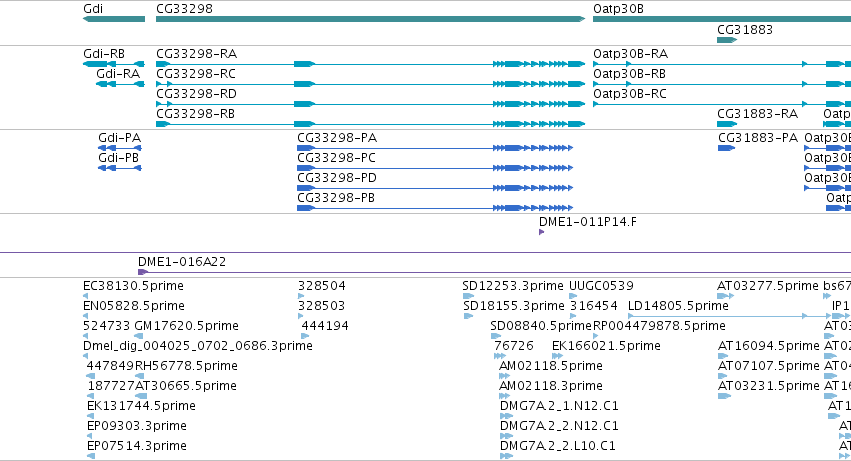Click the 328504 feature label

pos(321,286)
